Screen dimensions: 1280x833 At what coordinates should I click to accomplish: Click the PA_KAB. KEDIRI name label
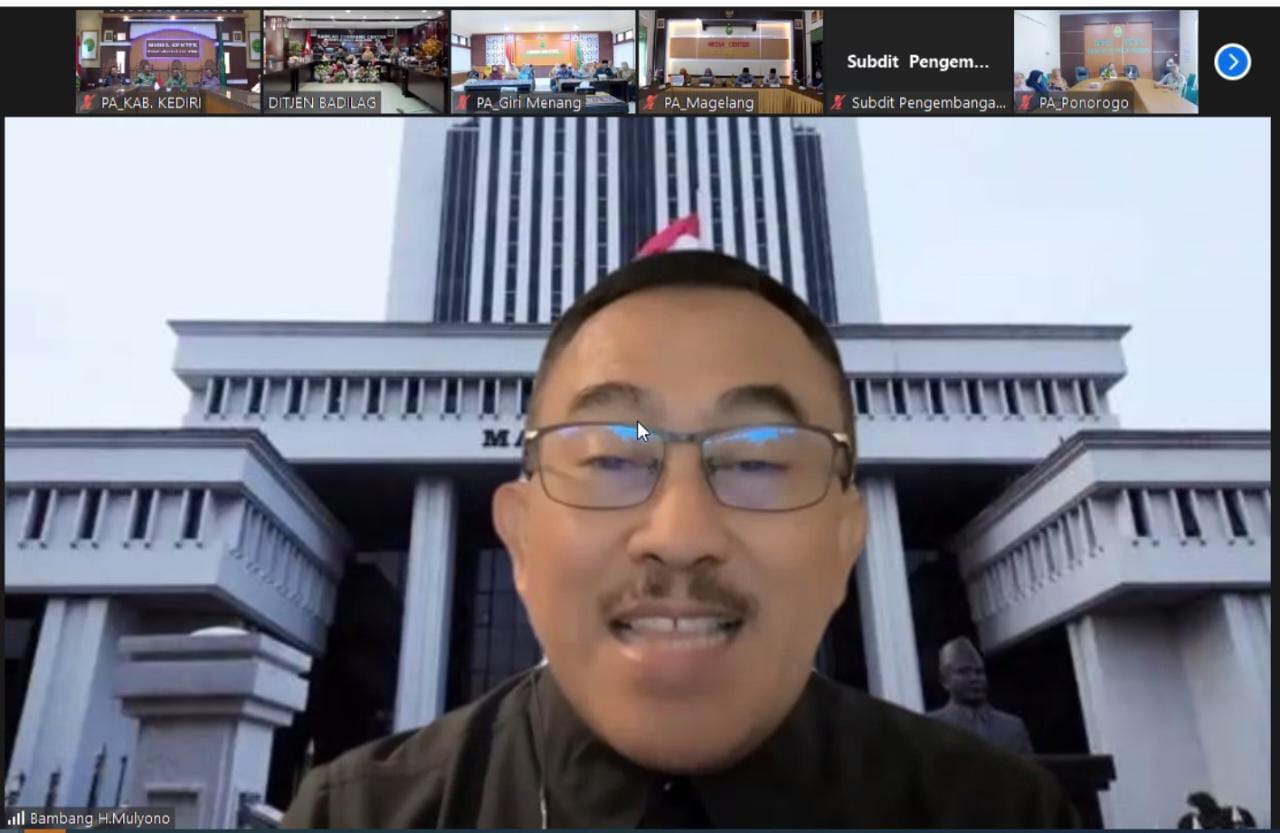click(x=151, y=103)
